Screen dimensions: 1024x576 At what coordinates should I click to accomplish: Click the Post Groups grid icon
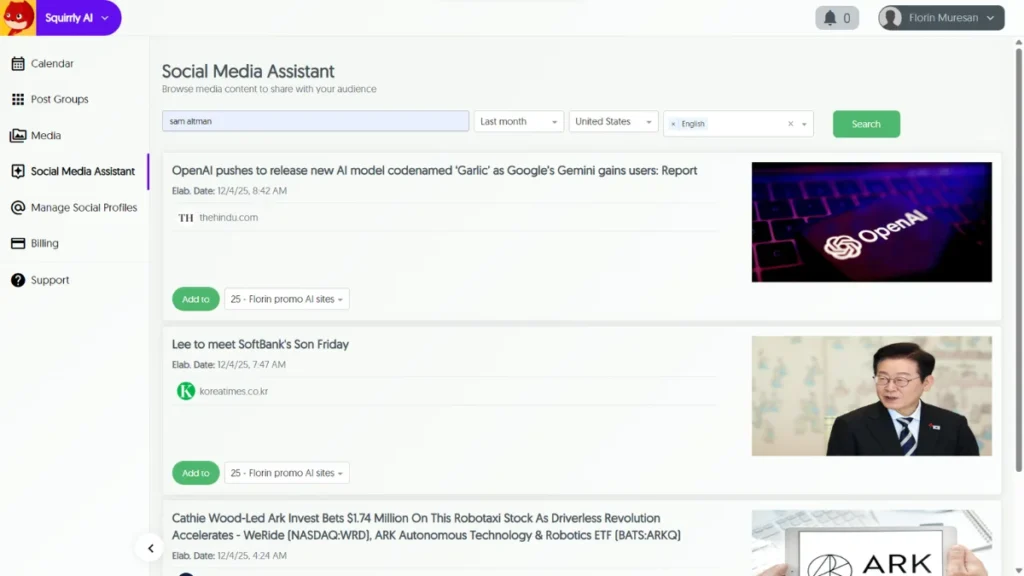[x=18, y=100]
